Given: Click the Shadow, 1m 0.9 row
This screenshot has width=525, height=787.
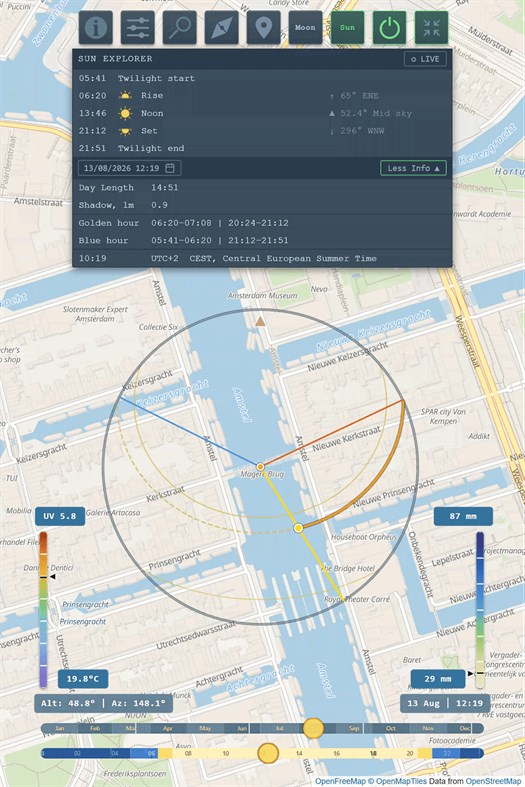Looking at the screenshot, I should (x=262, y=205).
